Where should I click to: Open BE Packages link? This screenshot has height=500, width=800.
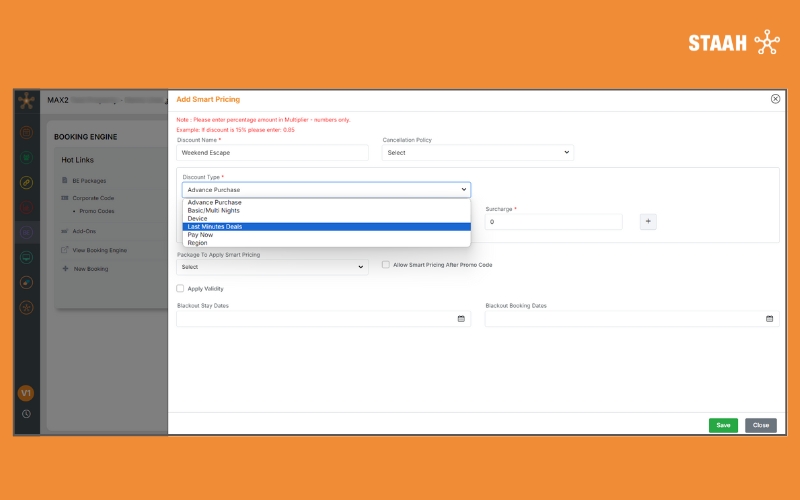pos(89,181)
